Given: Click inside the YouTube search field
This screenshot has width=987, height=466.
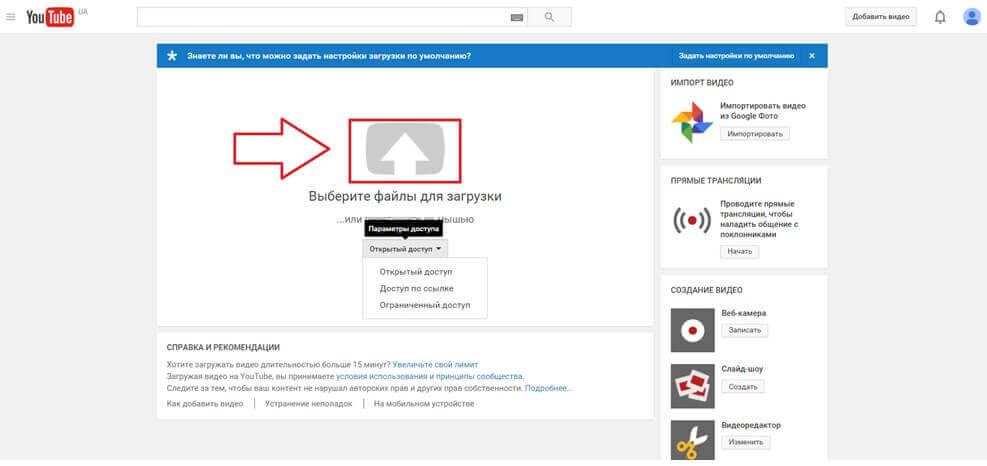Looking at the screenshot, I should (x=322, y=17).
